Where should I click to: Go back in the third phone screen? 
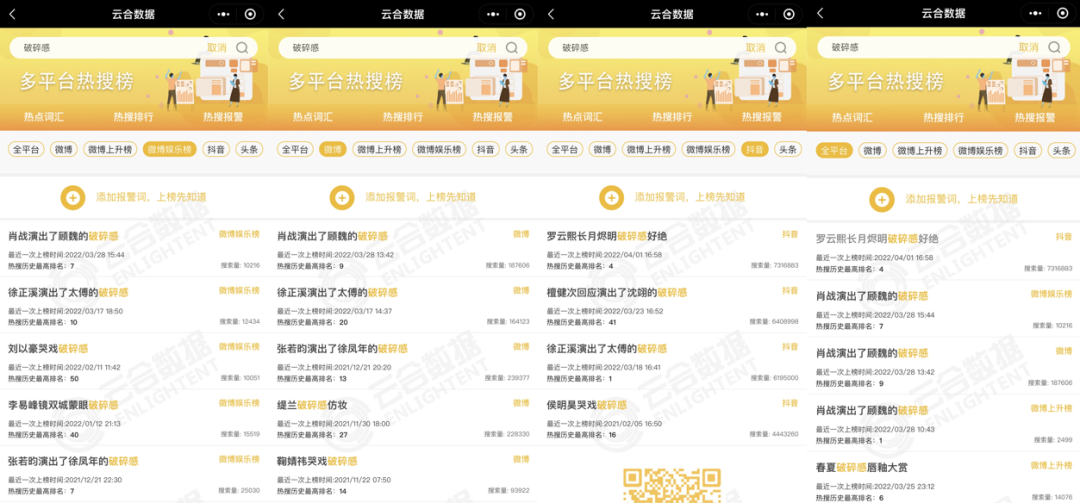550,14
